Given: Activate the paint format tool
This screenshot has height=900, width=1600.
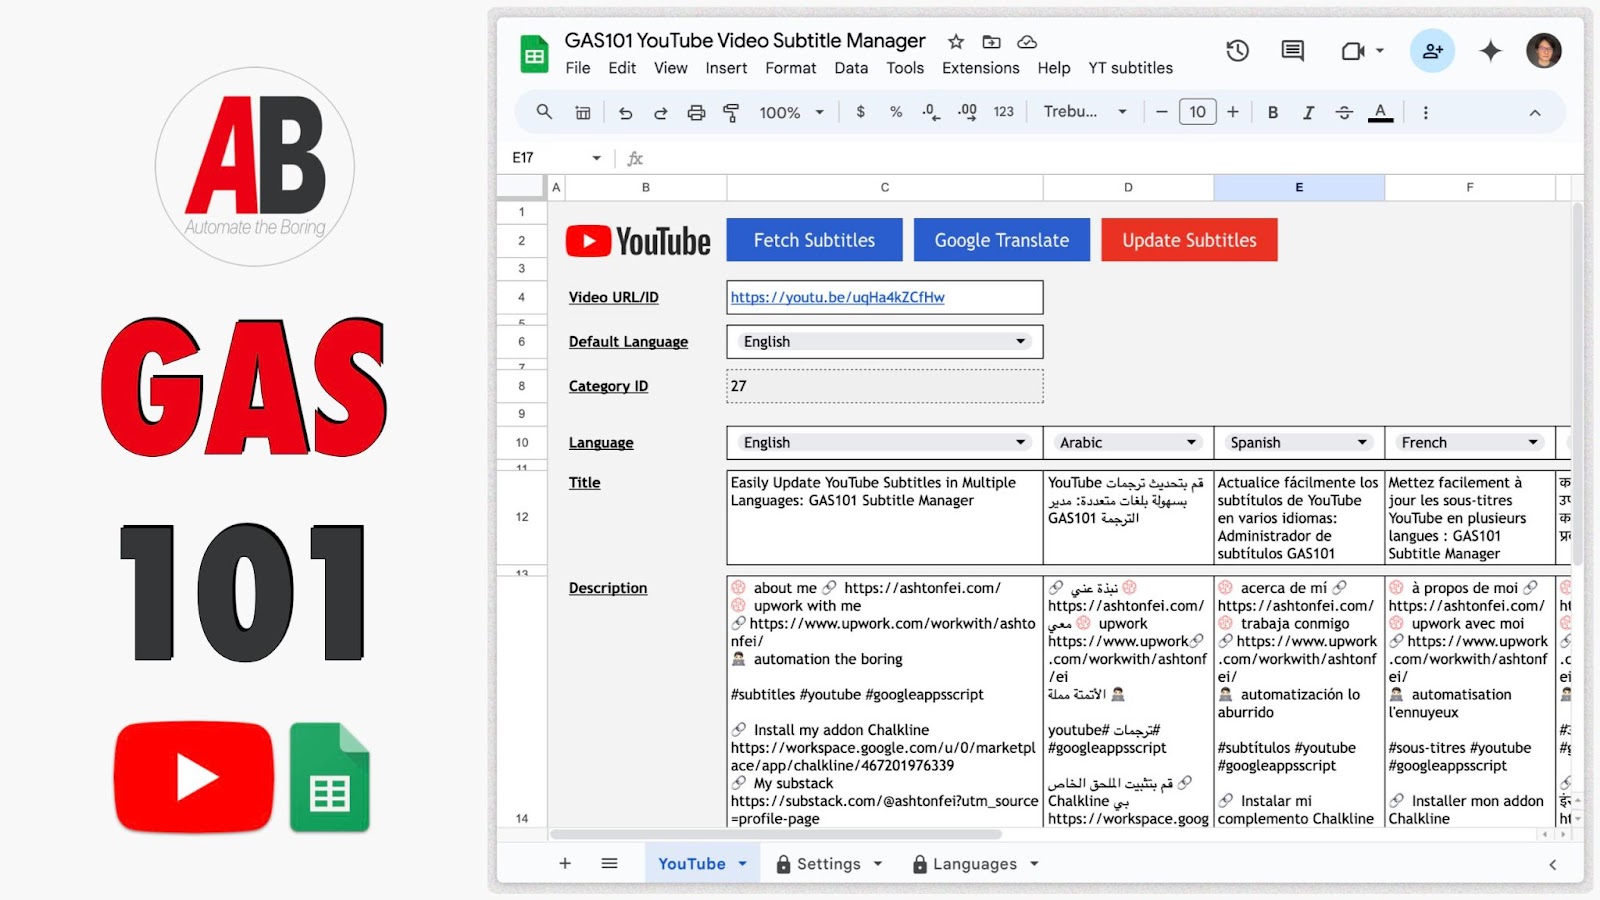Looking at the screenshot, I should point(731,113).
